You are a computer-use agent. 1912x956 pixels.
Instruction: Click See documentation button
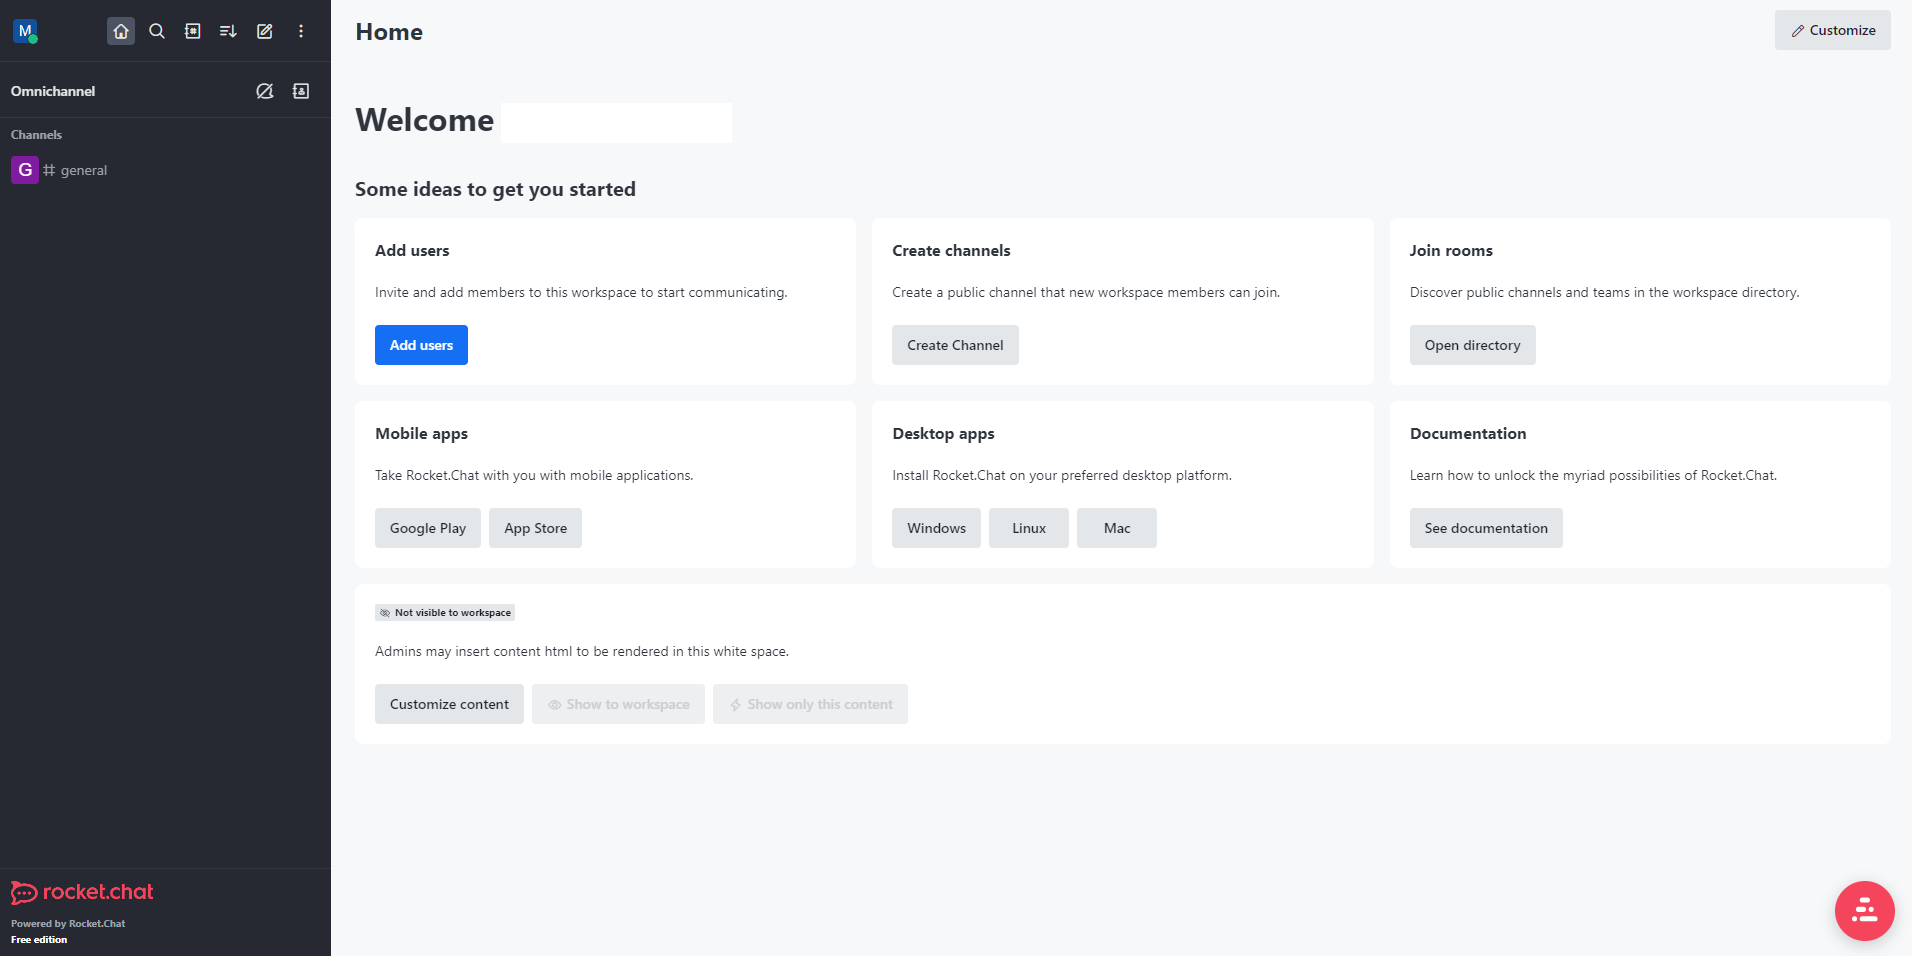pos(1486,528)
